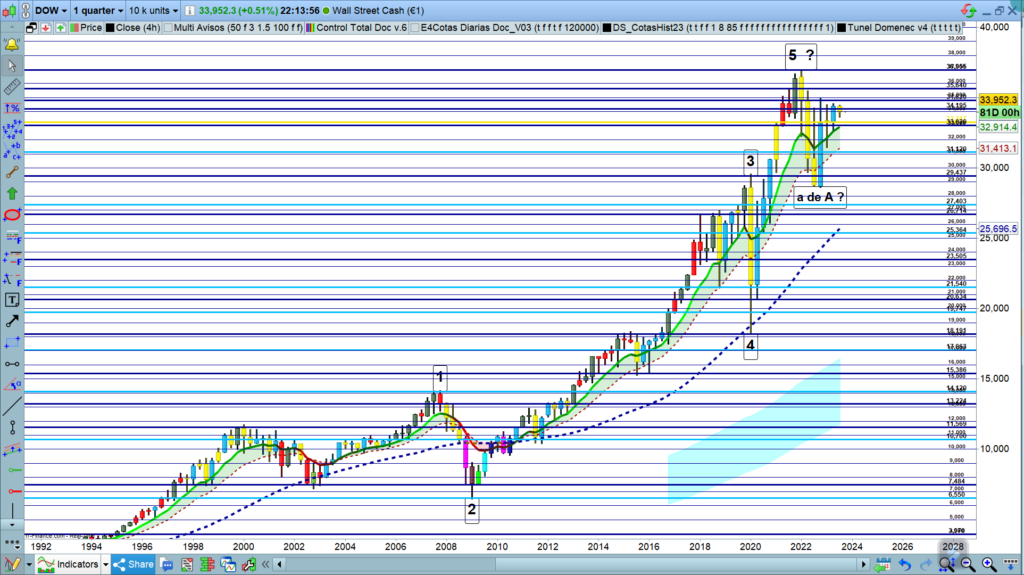Select the text annotation tool
The image size is (1024, 575).
[x=12, y=299]
